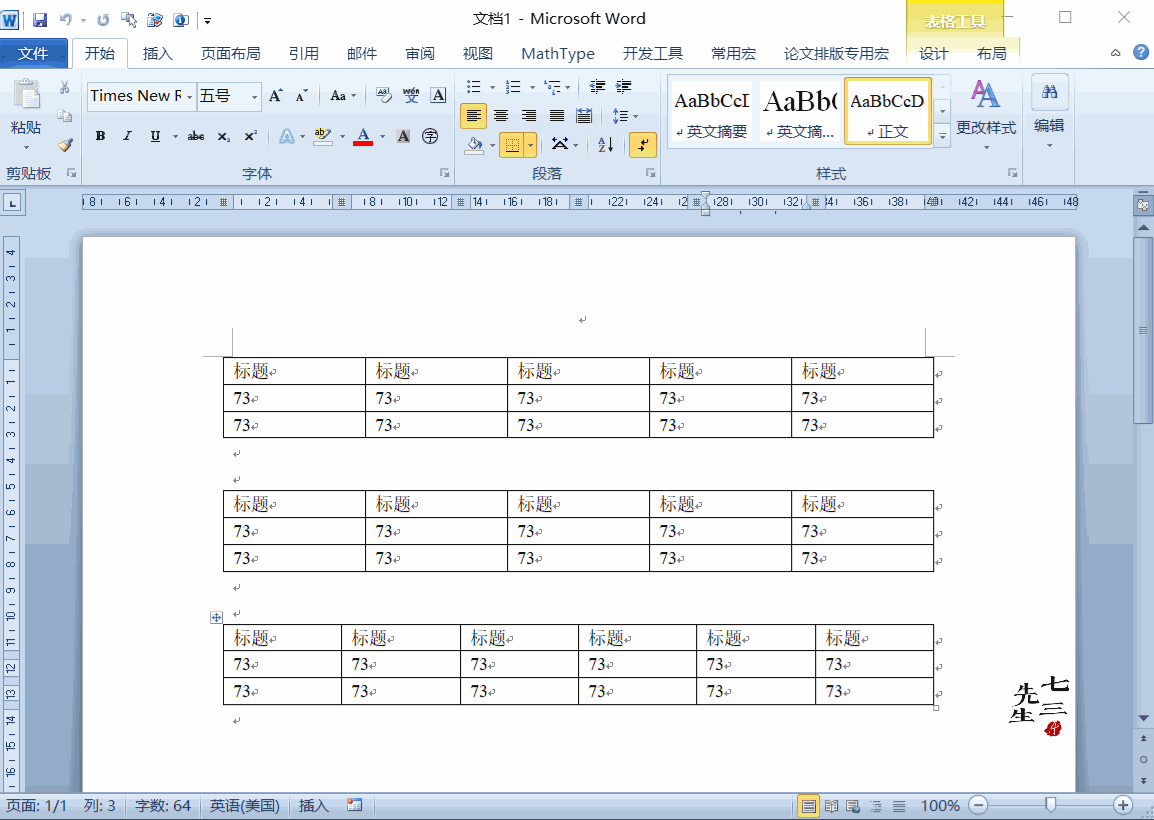
Task: Switch to Web Layout view in status bar
Action: (854, 806)
